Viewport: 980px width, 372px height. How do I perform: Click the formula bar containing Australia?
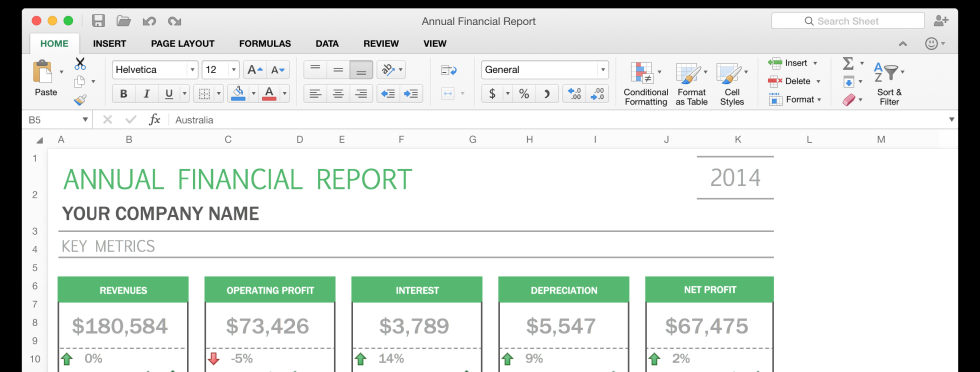point(558,119)
